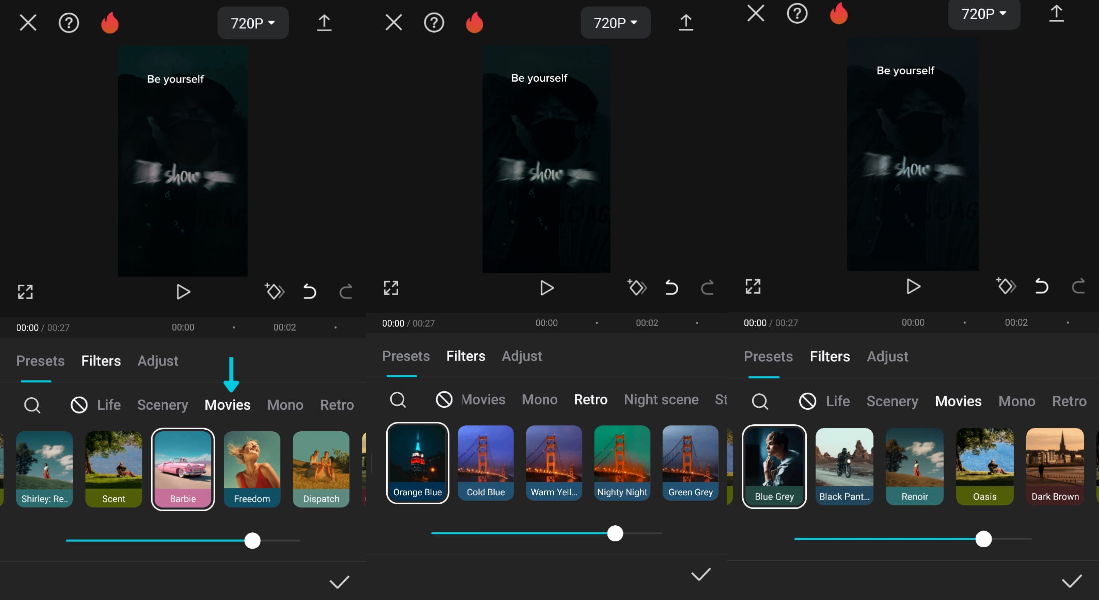The height and width of the screenshot is (600, 1100).
Task: Undo last action in right screen
Action: pyautogui.click(x=1042, y=286)
